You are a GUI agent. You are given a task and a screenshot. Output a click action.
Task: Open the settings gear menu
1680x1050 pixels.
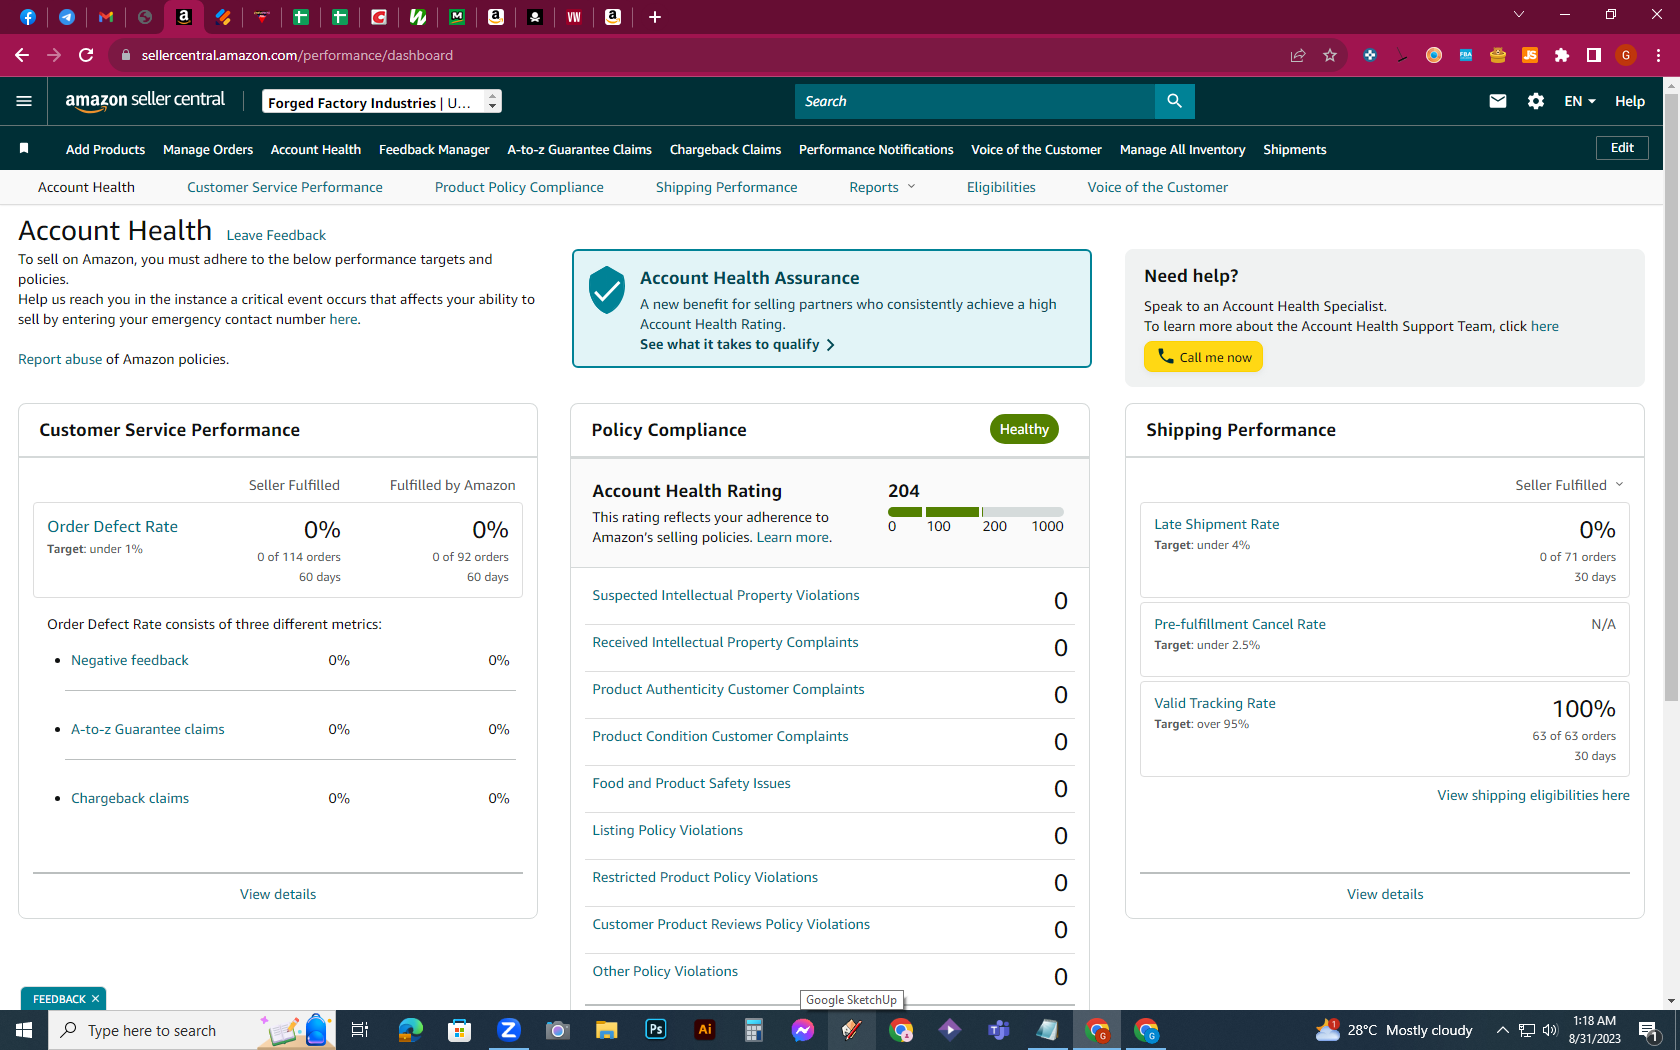tap(1535, 101)
